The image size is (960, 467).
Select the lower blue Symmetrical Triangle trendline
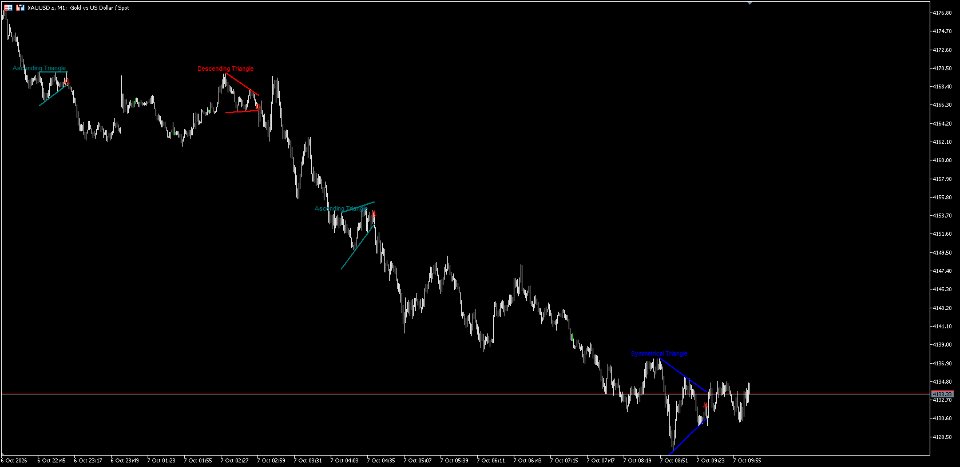click(x=689, y=436)
